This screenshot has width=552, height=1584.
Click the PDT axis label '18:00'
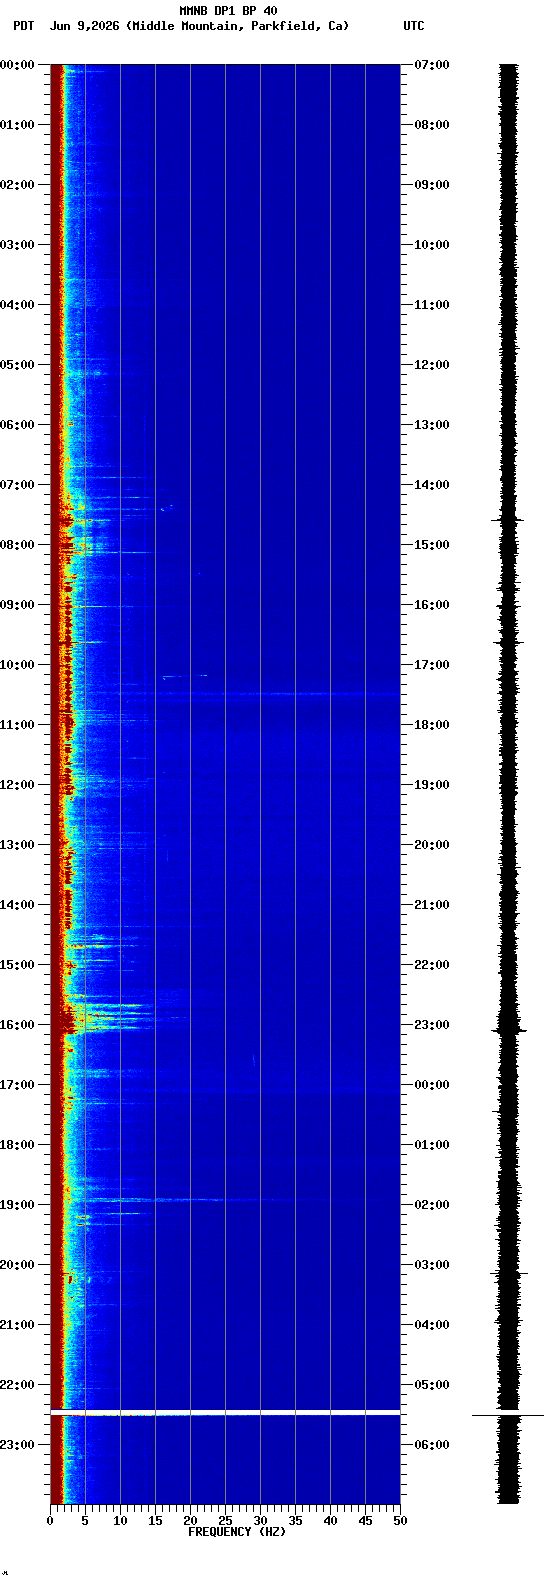pos(17,1145)
